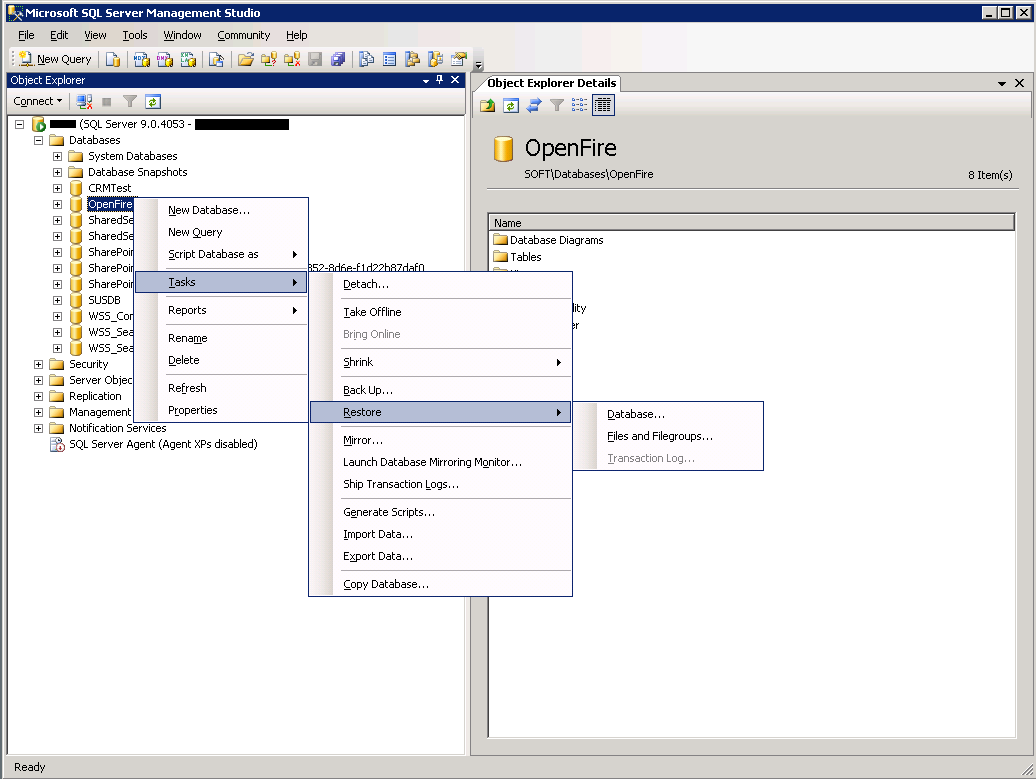The width and height of the screenshot is (1036, 779).
Task: Open a new Analysis Services XMLA query
Action: 188,59
